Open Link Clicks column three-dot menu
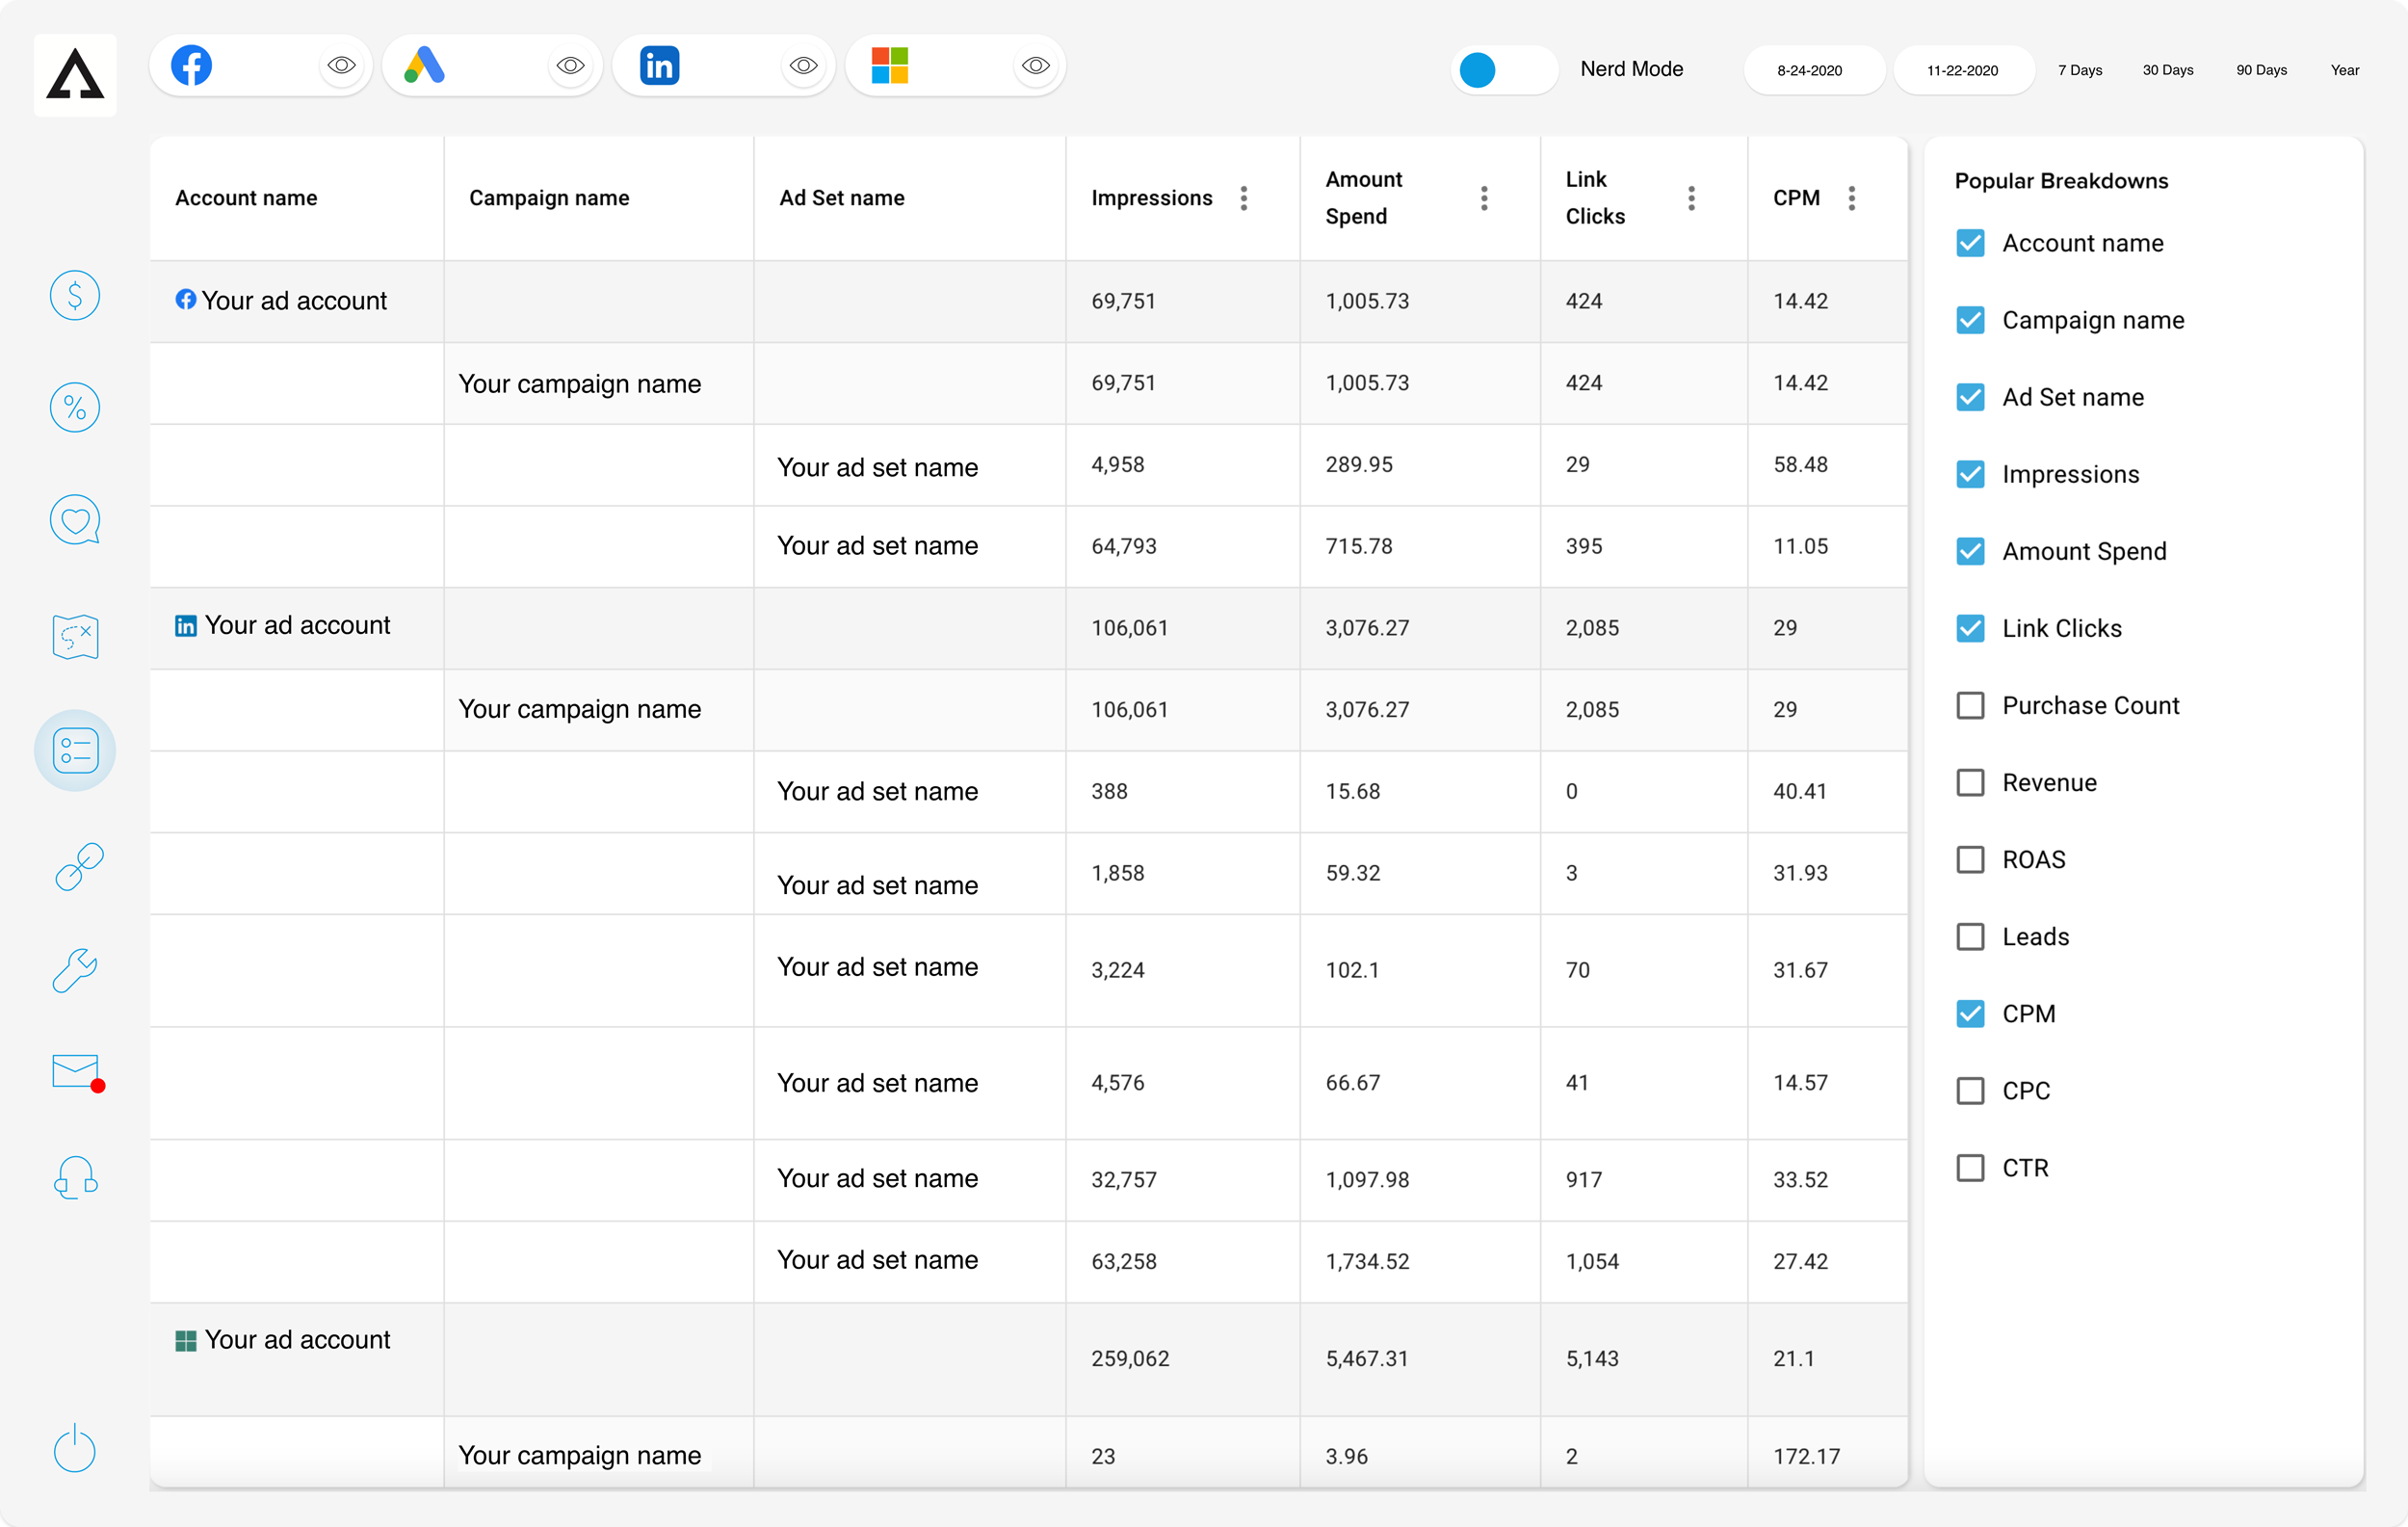Image resolution: width=2408 pixels, height=1527 pixels. (1691, 198)
